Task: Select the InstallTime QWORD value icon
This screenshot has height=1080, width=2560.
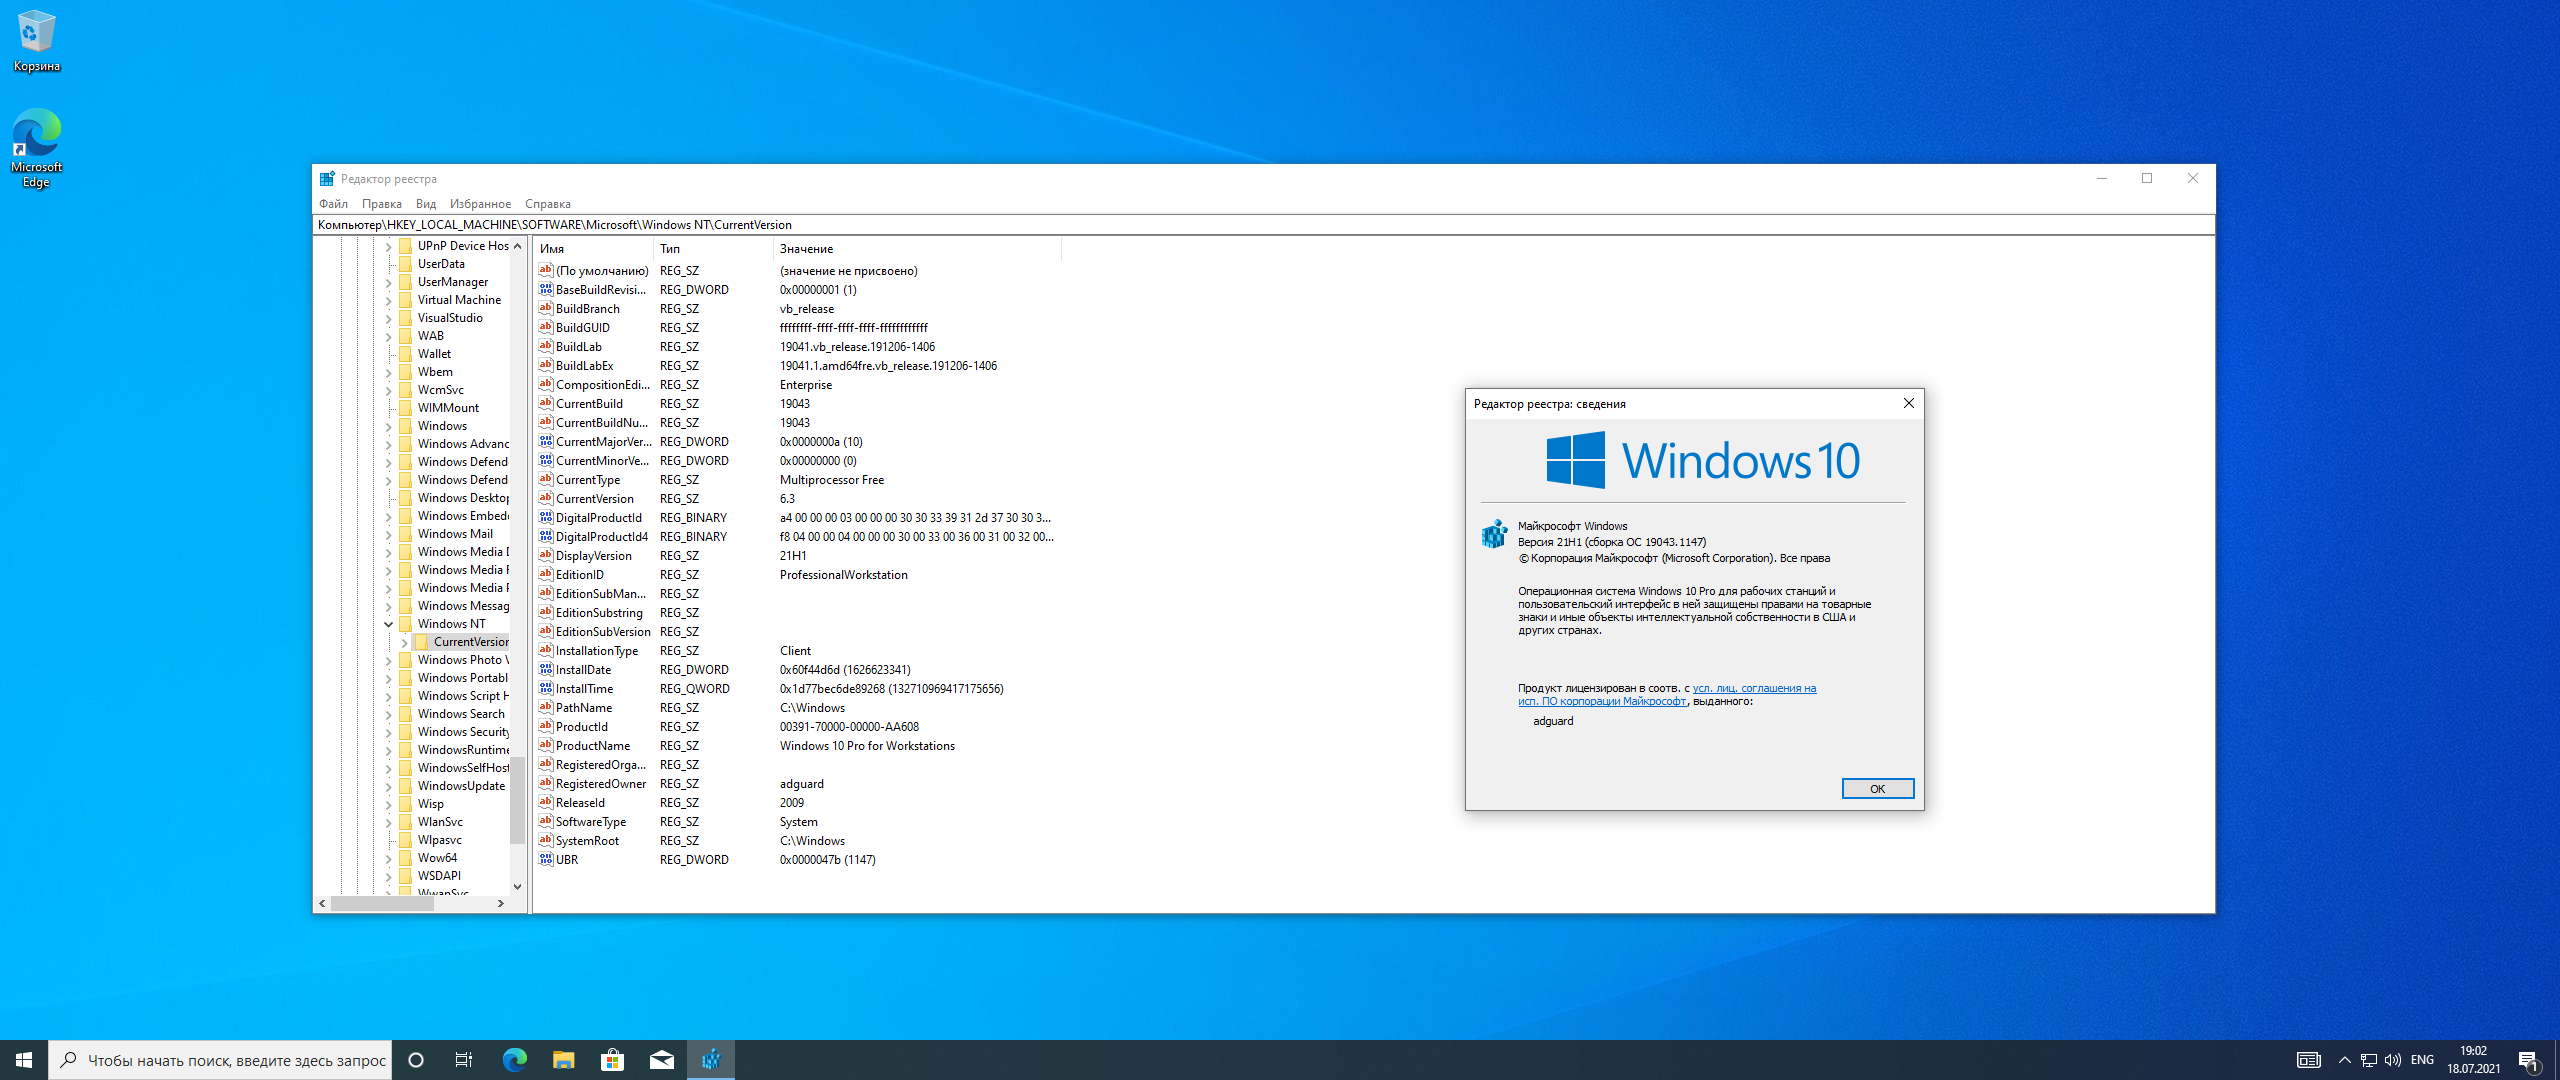Action: coord(546,688)
